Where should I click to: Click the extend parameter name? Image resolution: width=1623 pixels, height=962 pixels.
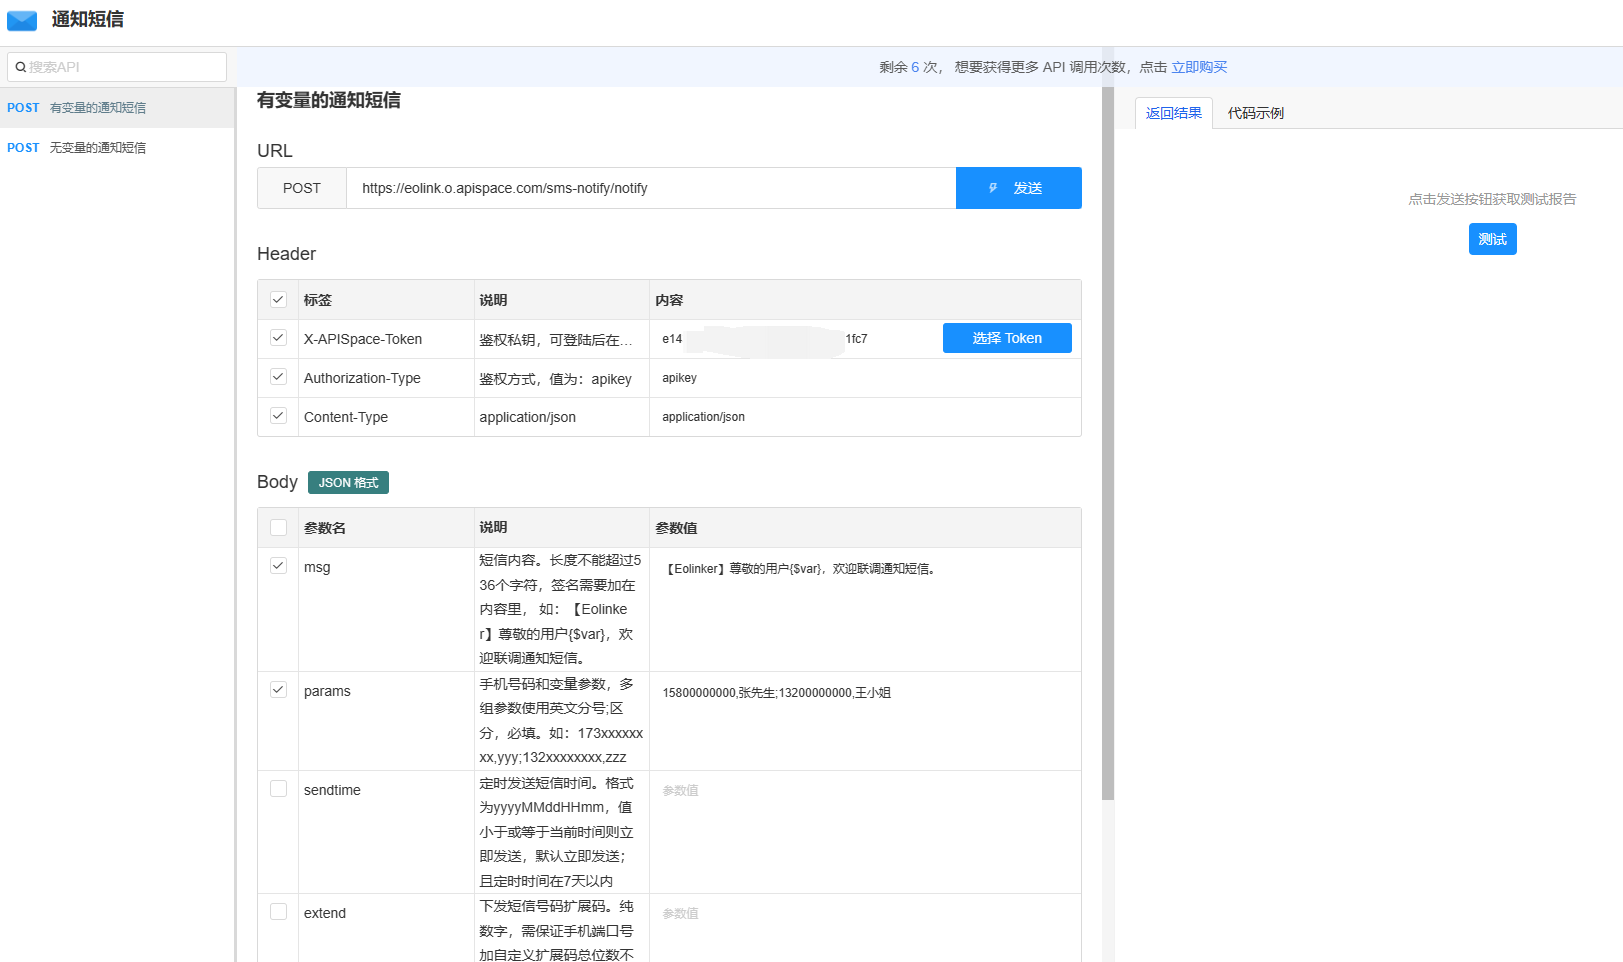[x=325, y=913]
